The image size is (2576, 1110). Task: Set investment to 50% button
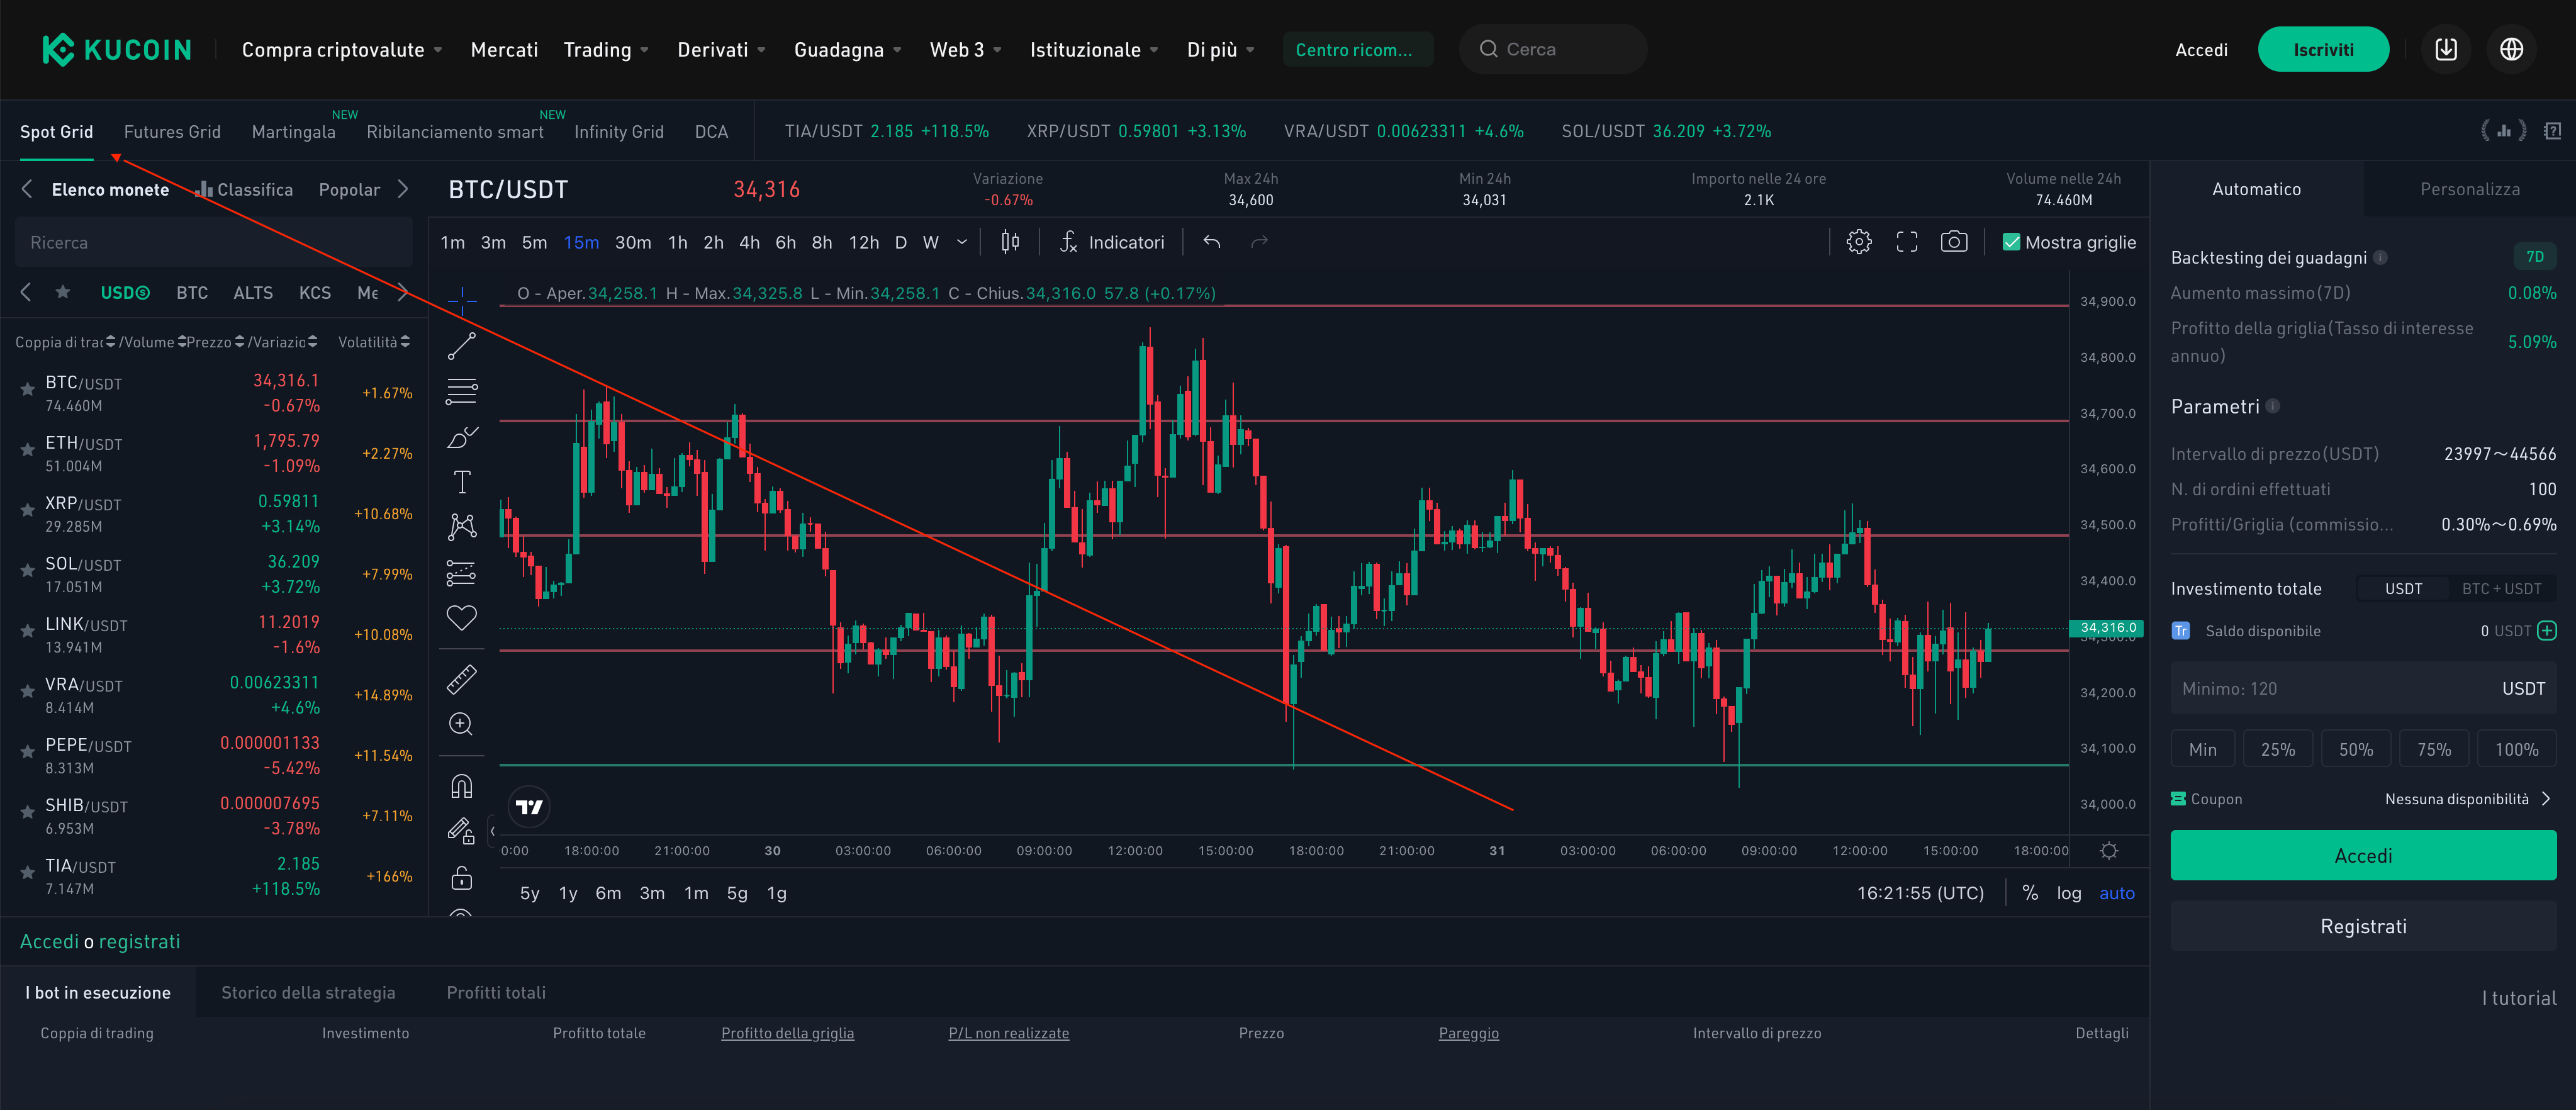[x=2355, y=749]
